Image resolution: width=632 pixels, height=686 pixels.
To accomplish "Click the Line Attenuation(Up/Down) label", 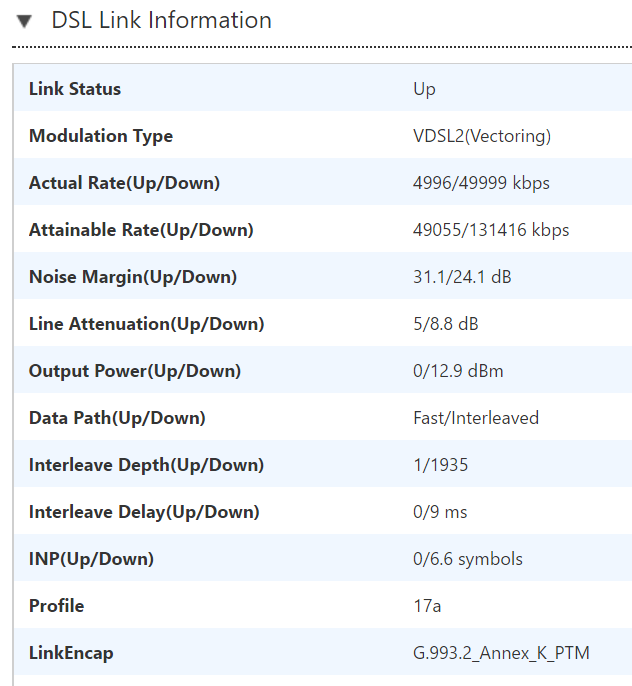I will (147, 324).
